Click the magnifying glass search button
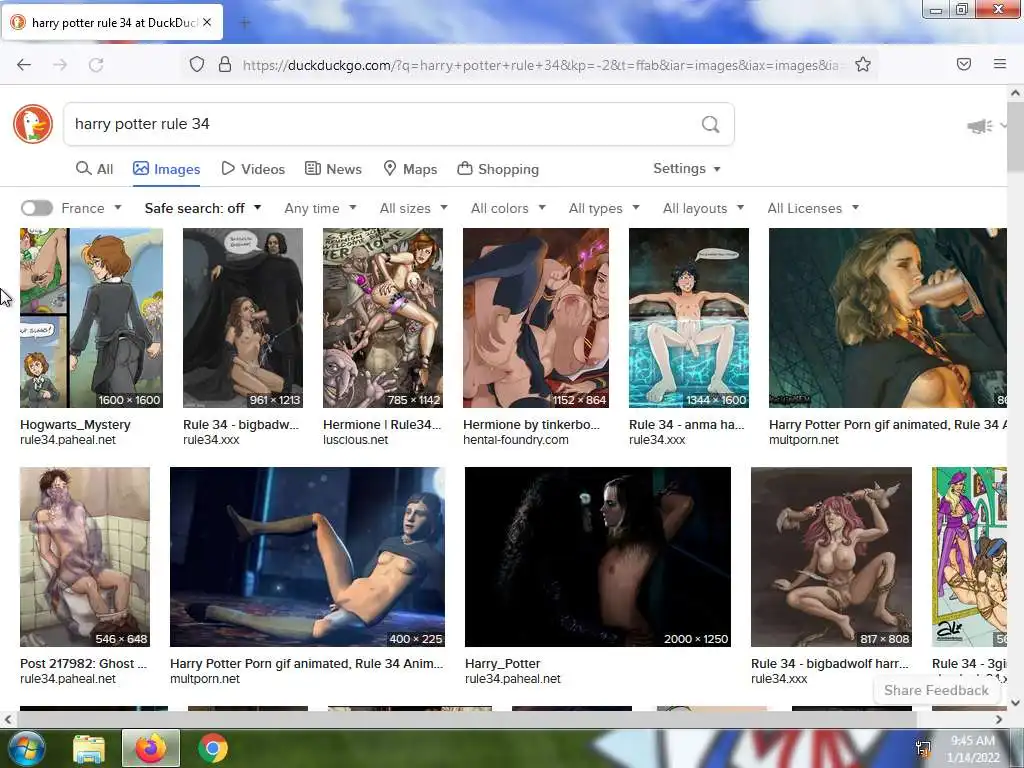The width and height of the screenshot is (1024, 768). point(711,124)
